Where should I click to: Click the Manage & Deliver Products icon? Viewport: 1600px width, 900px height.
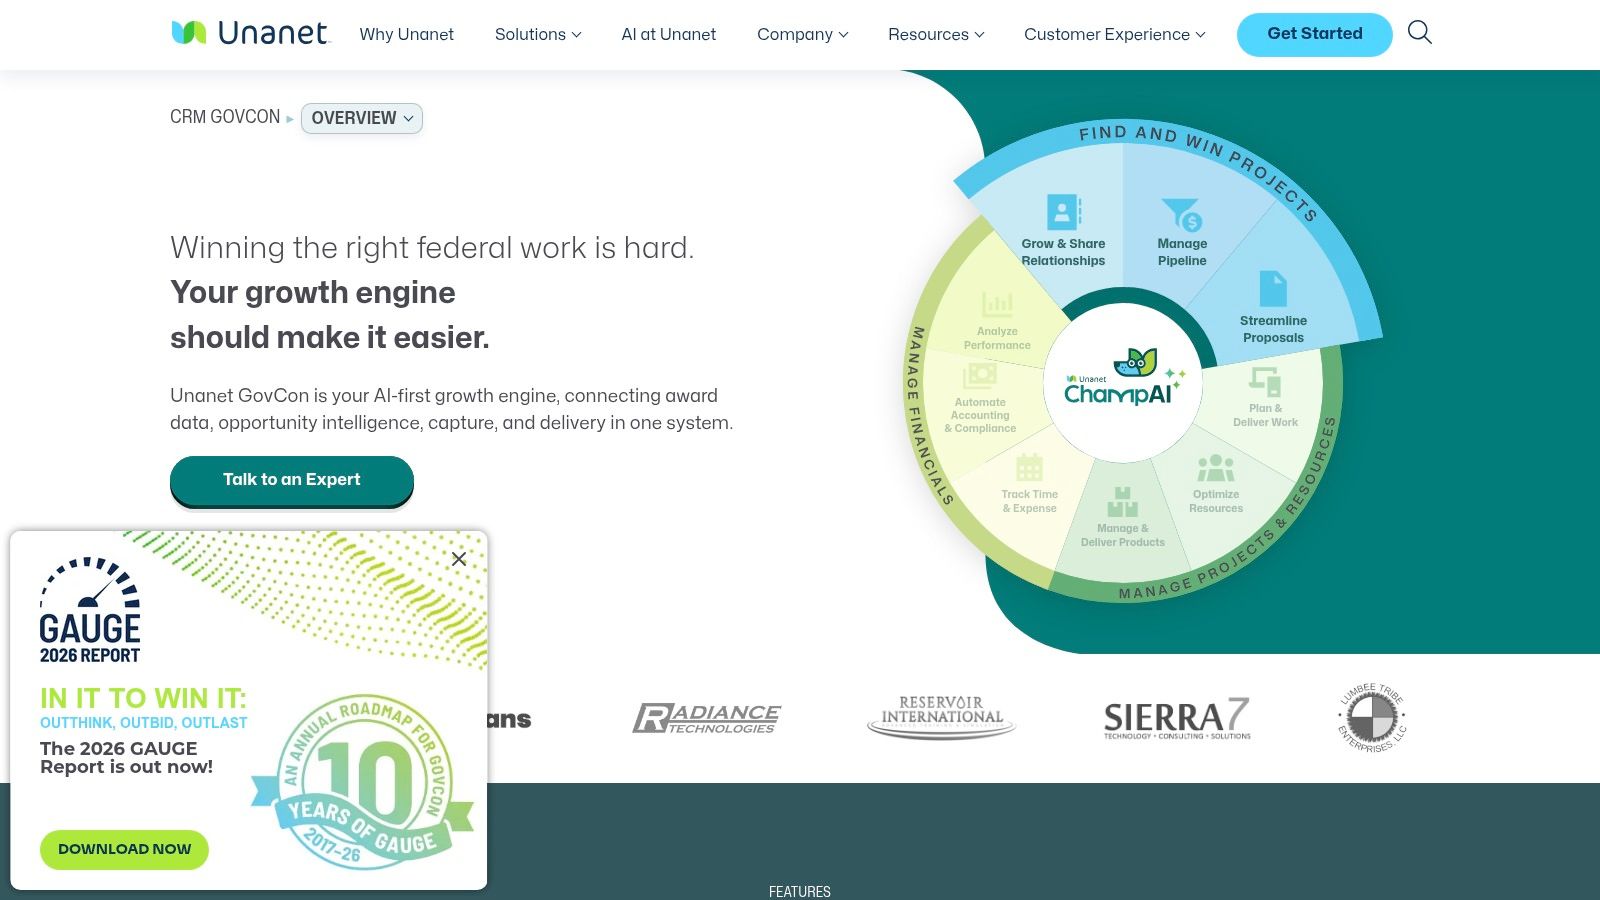1122,502
